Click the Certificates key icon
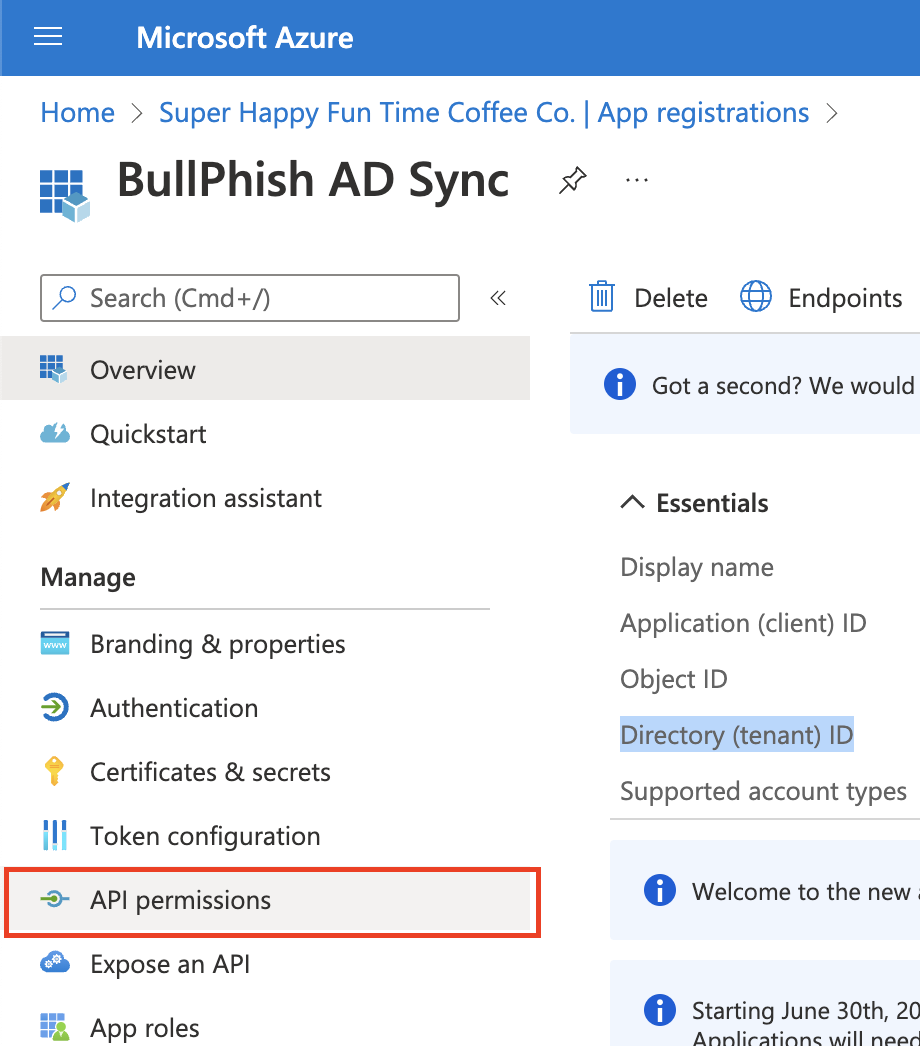The height and width of the screenshot is (1046, 920). 54,771
